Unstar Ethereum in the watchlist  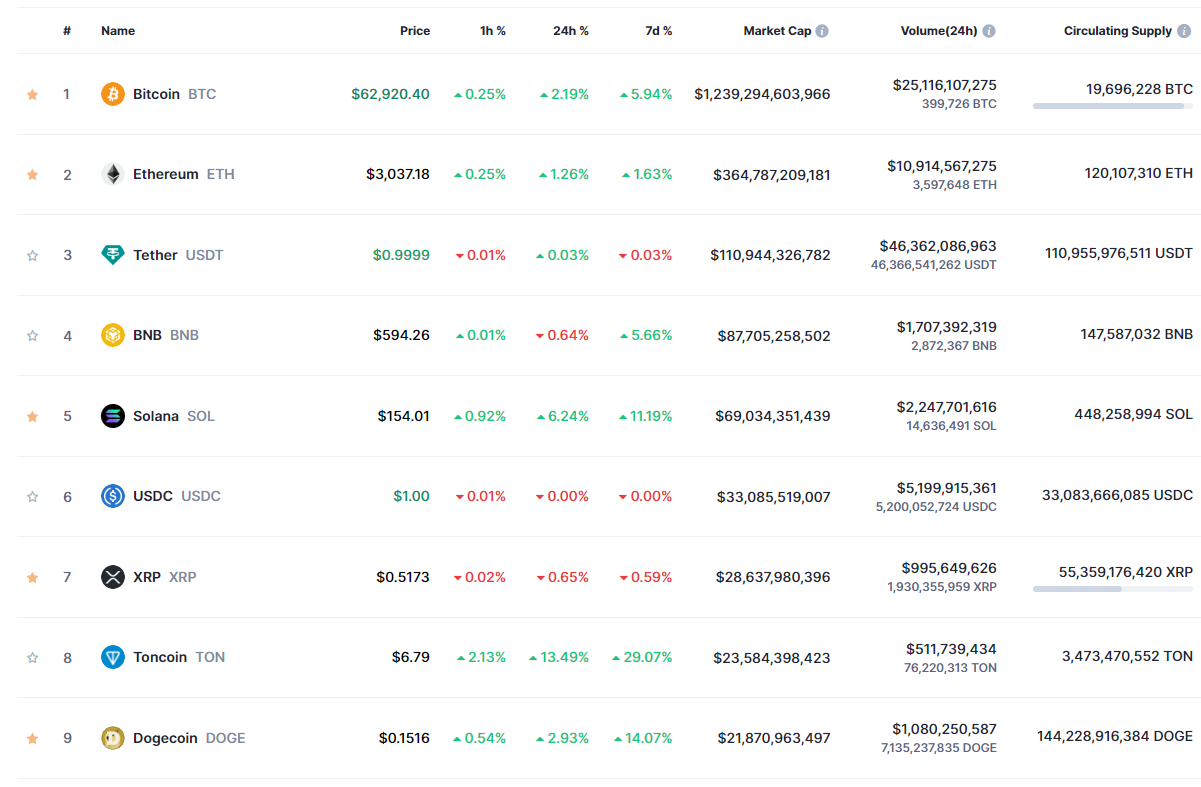click(x=32, y=174)
